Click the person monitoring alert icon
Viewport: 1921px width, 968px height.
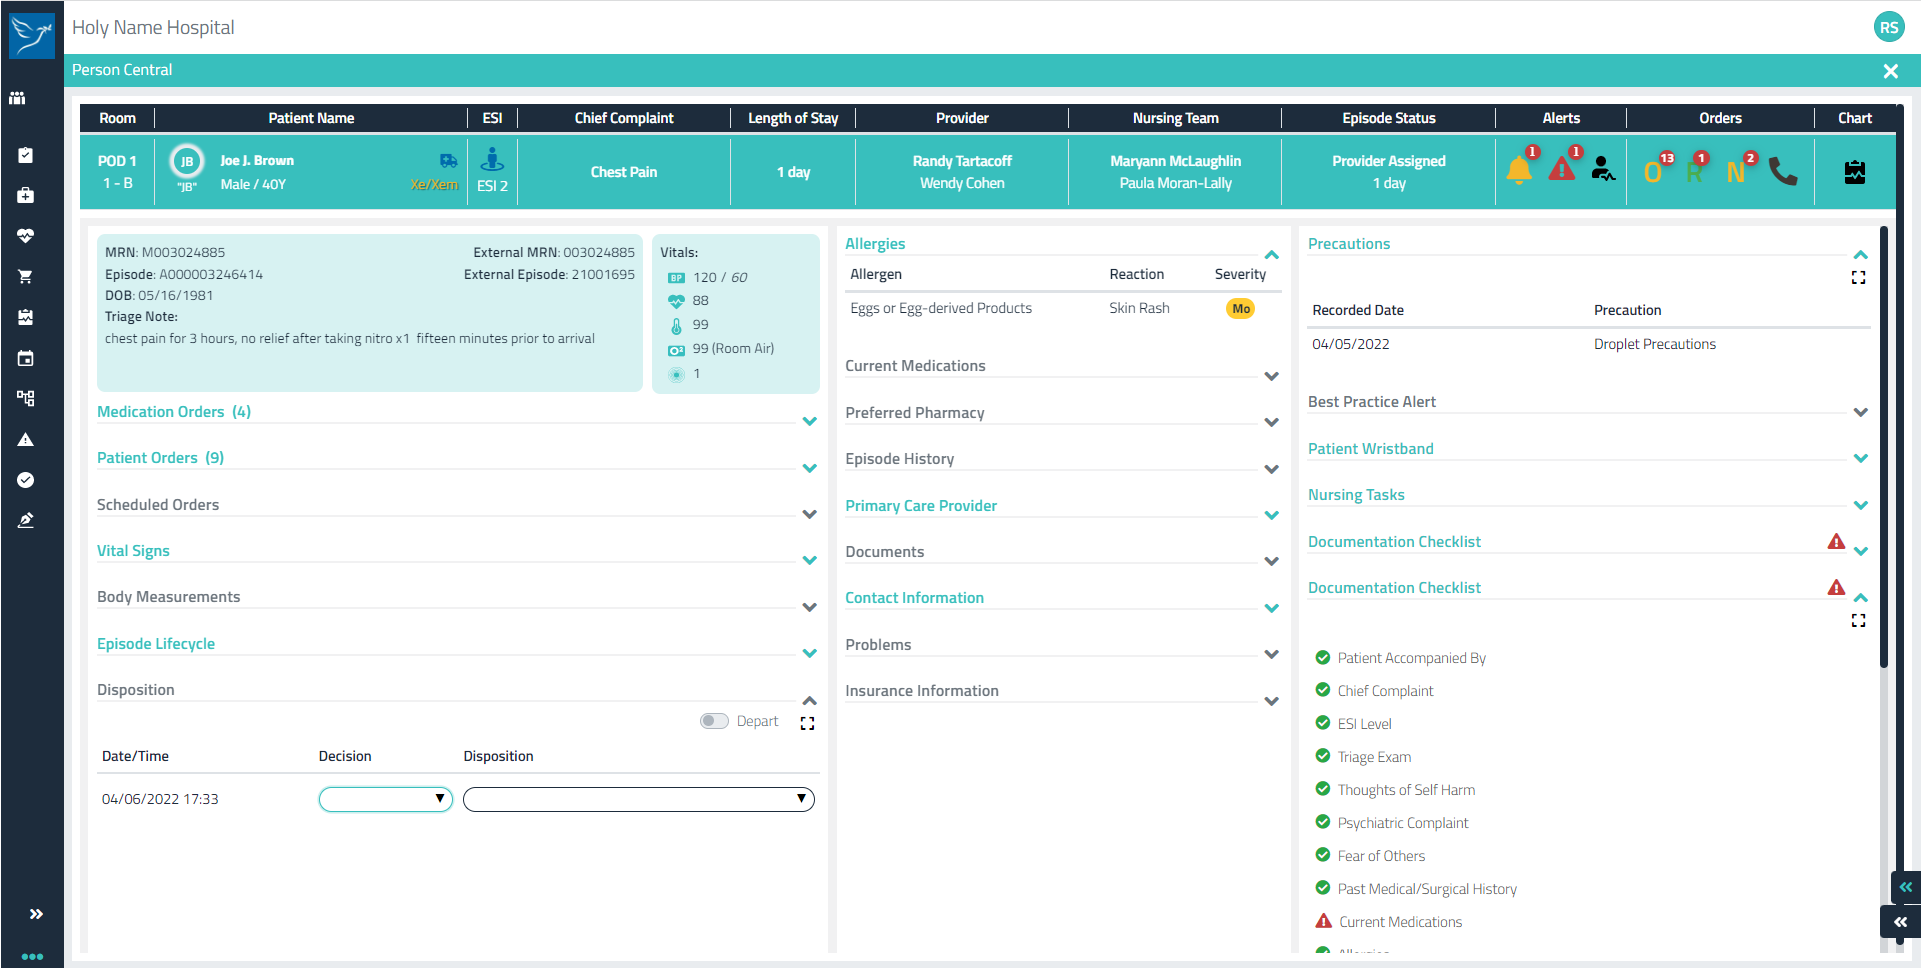click(1603, 169)
